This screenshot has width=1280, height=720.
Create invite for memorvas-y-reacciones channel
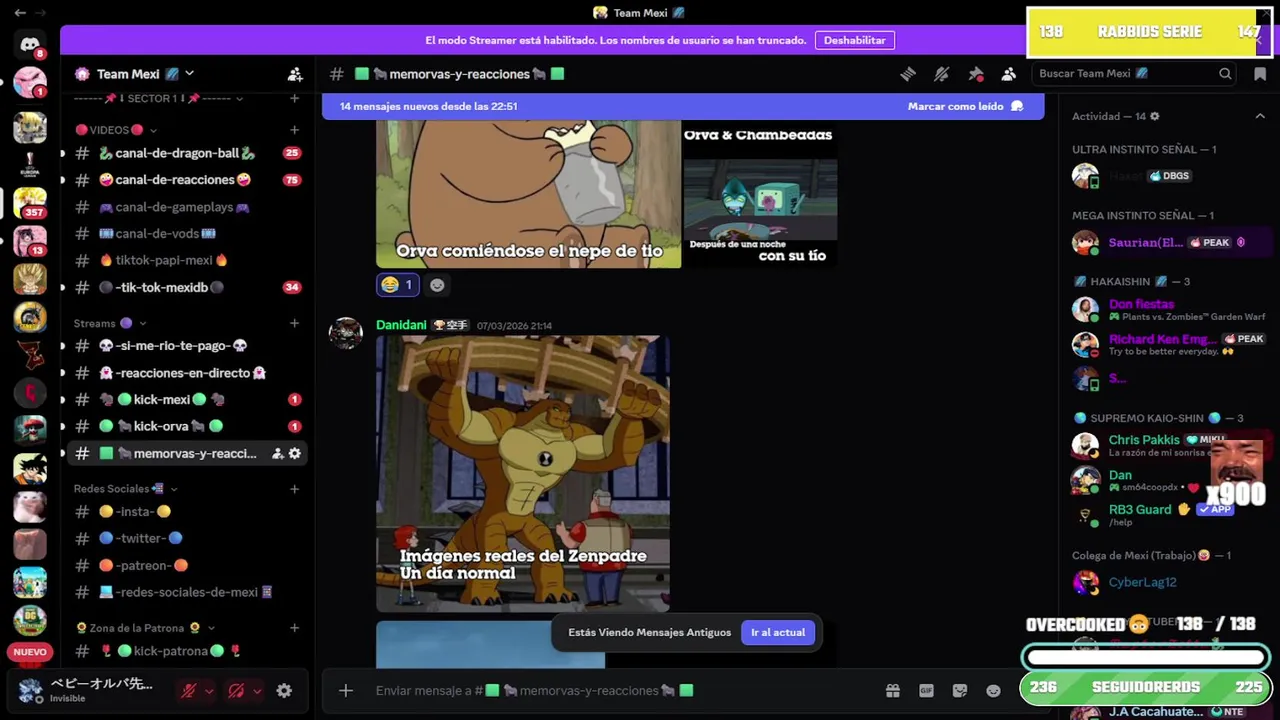click(x=277, y=453)
